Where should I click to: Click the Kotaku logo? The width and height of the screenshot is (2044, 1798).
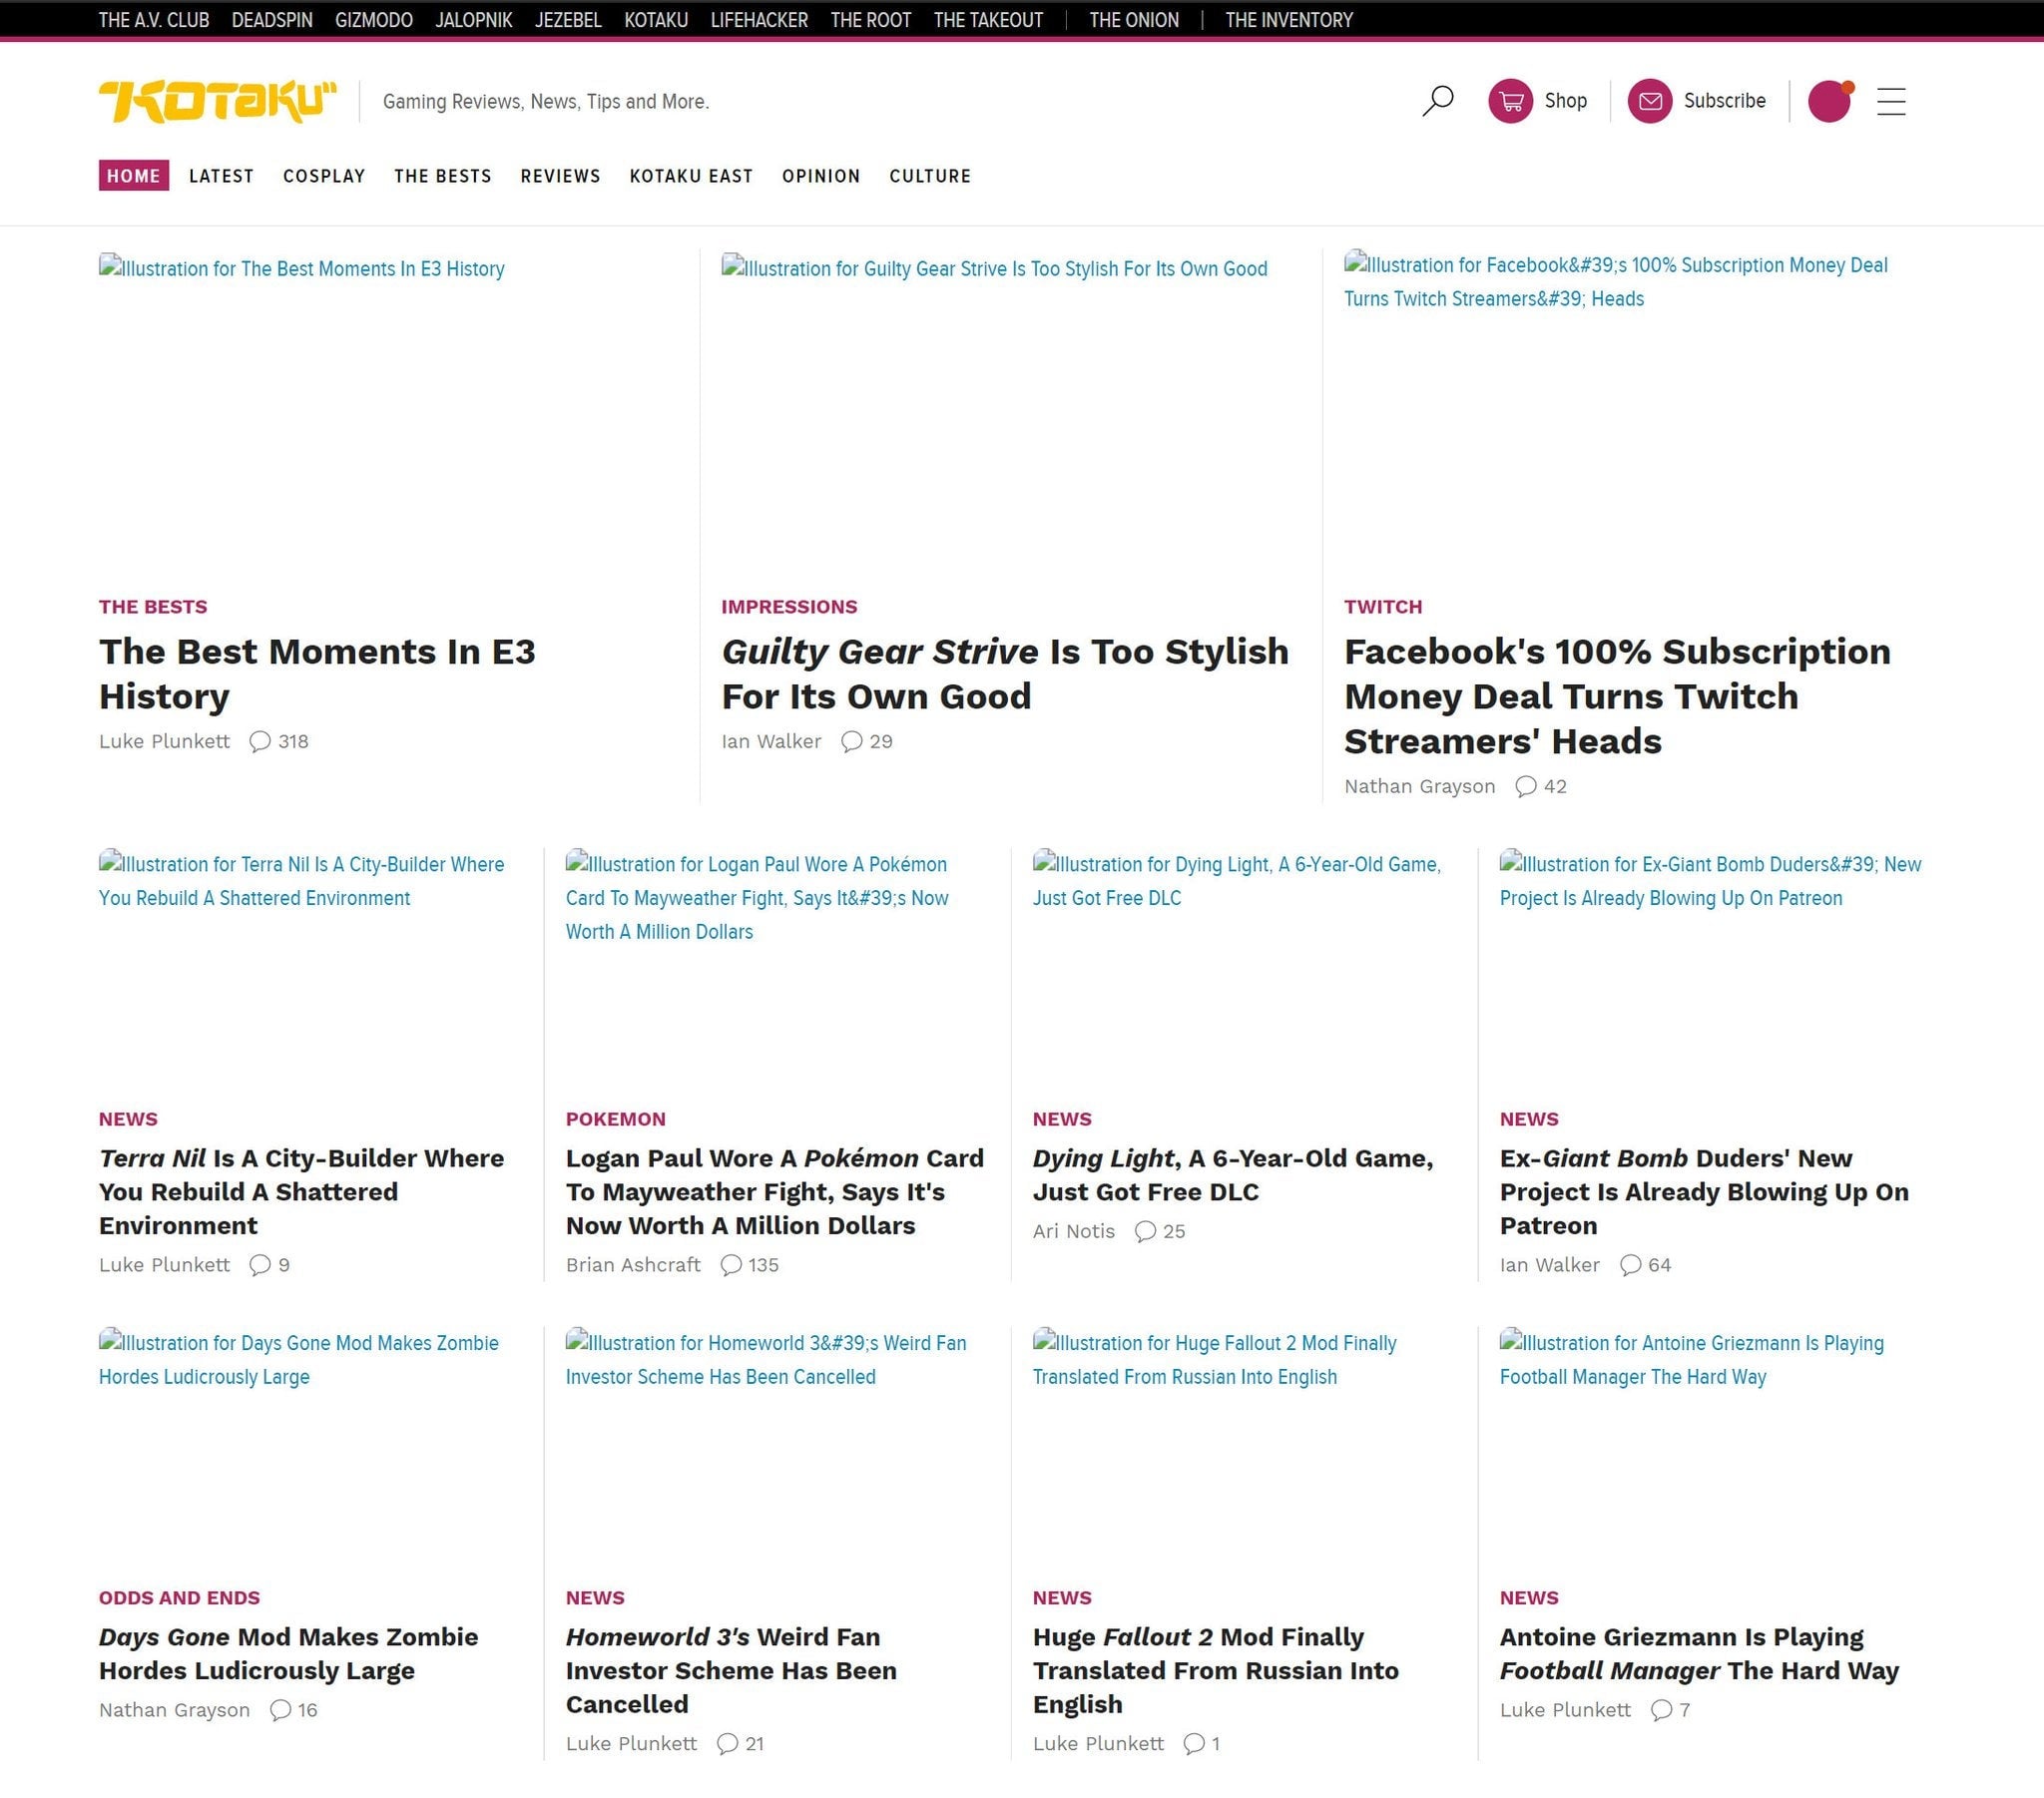[x=217, y=101]
